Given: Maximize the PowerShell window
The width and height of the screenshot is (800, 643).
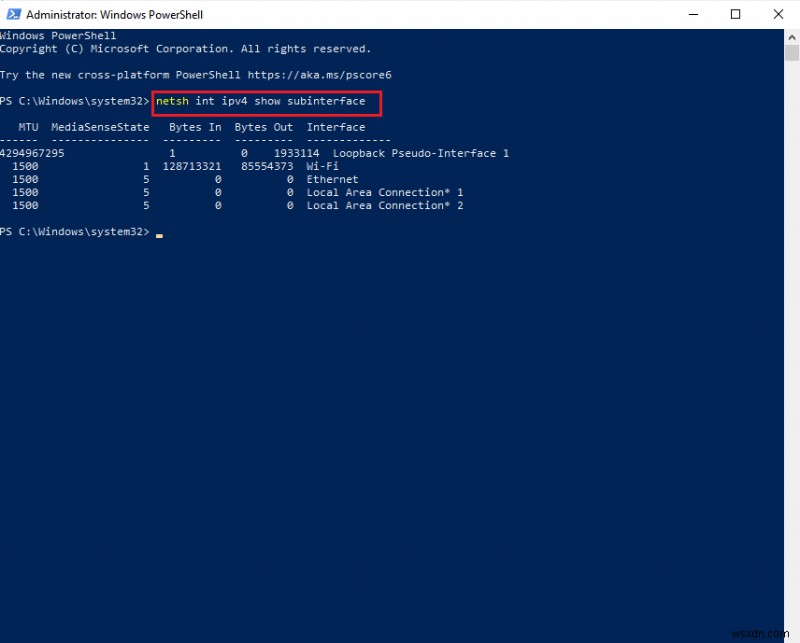Looking at the screenshot, I should (735, 14).
